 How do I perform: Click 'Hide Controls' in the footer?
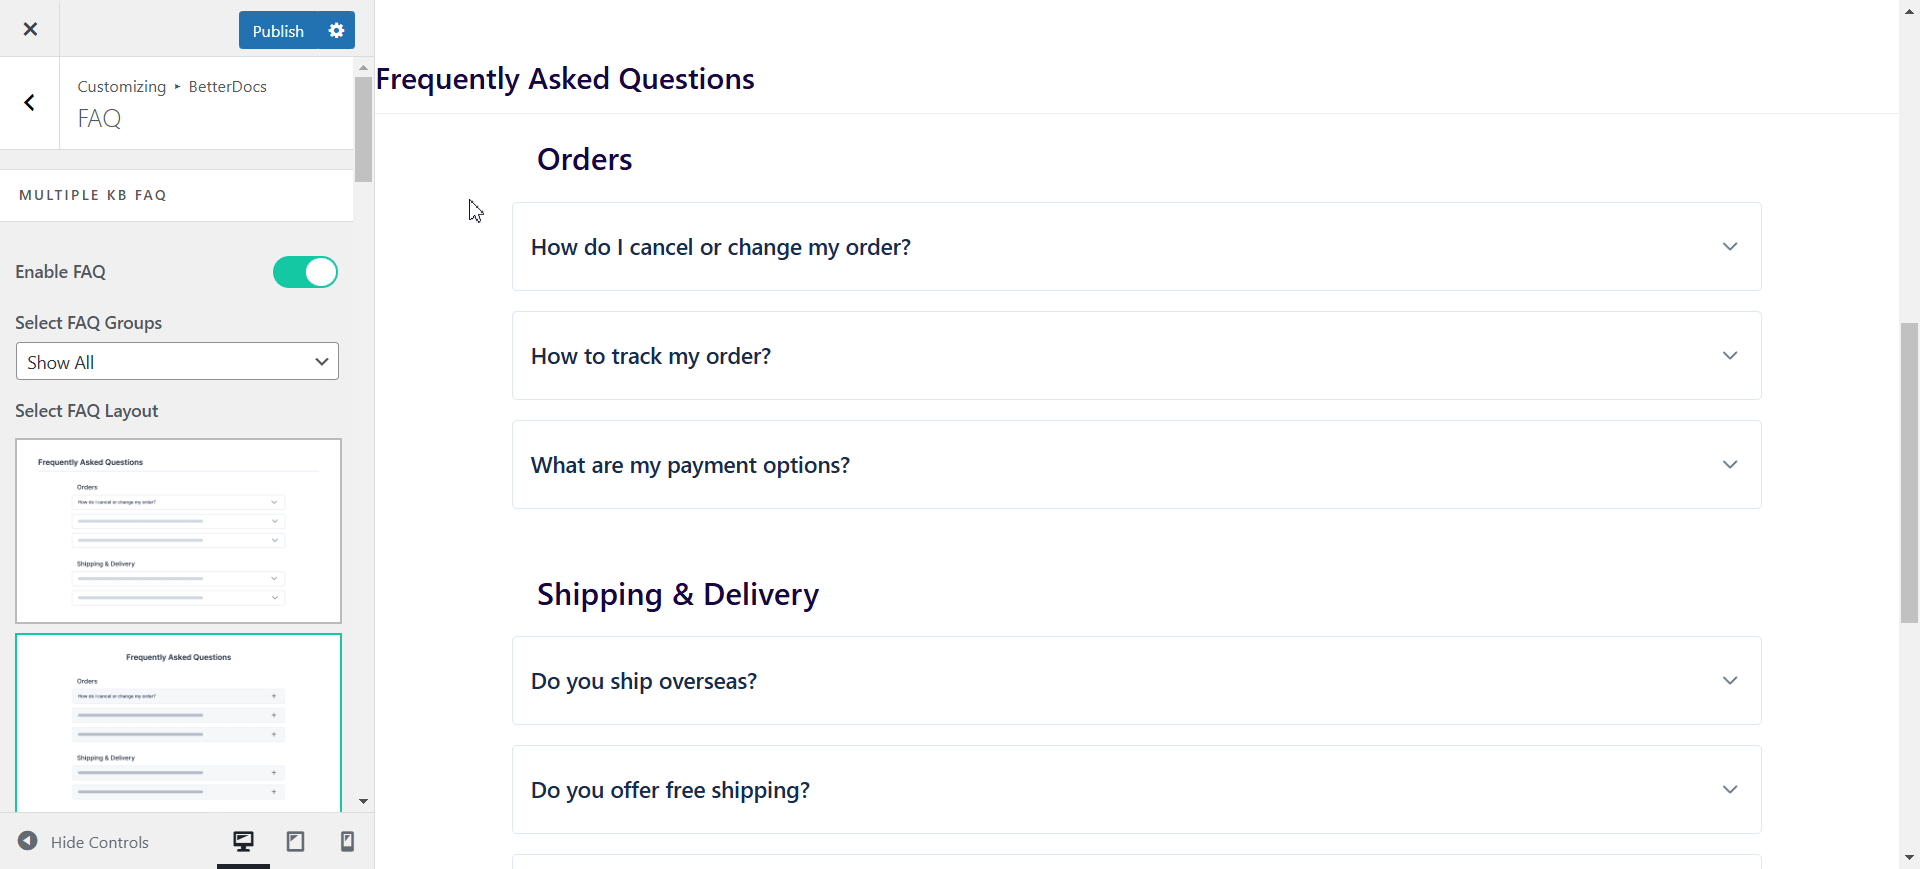click(101, 841)
